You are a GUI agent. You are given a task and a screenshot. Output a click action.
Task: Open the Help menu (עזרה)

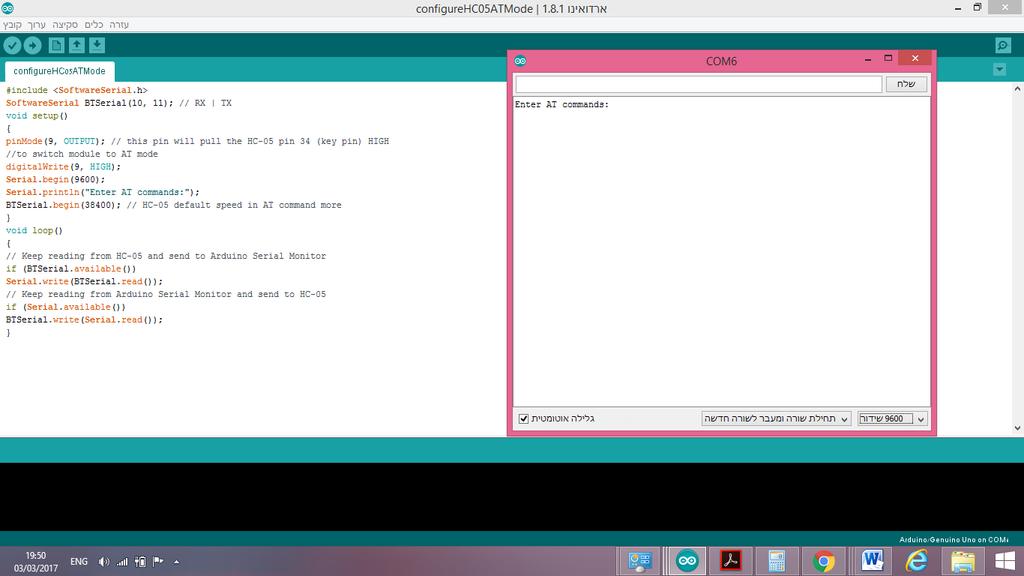pyautogui.click(x=119, y=24)
